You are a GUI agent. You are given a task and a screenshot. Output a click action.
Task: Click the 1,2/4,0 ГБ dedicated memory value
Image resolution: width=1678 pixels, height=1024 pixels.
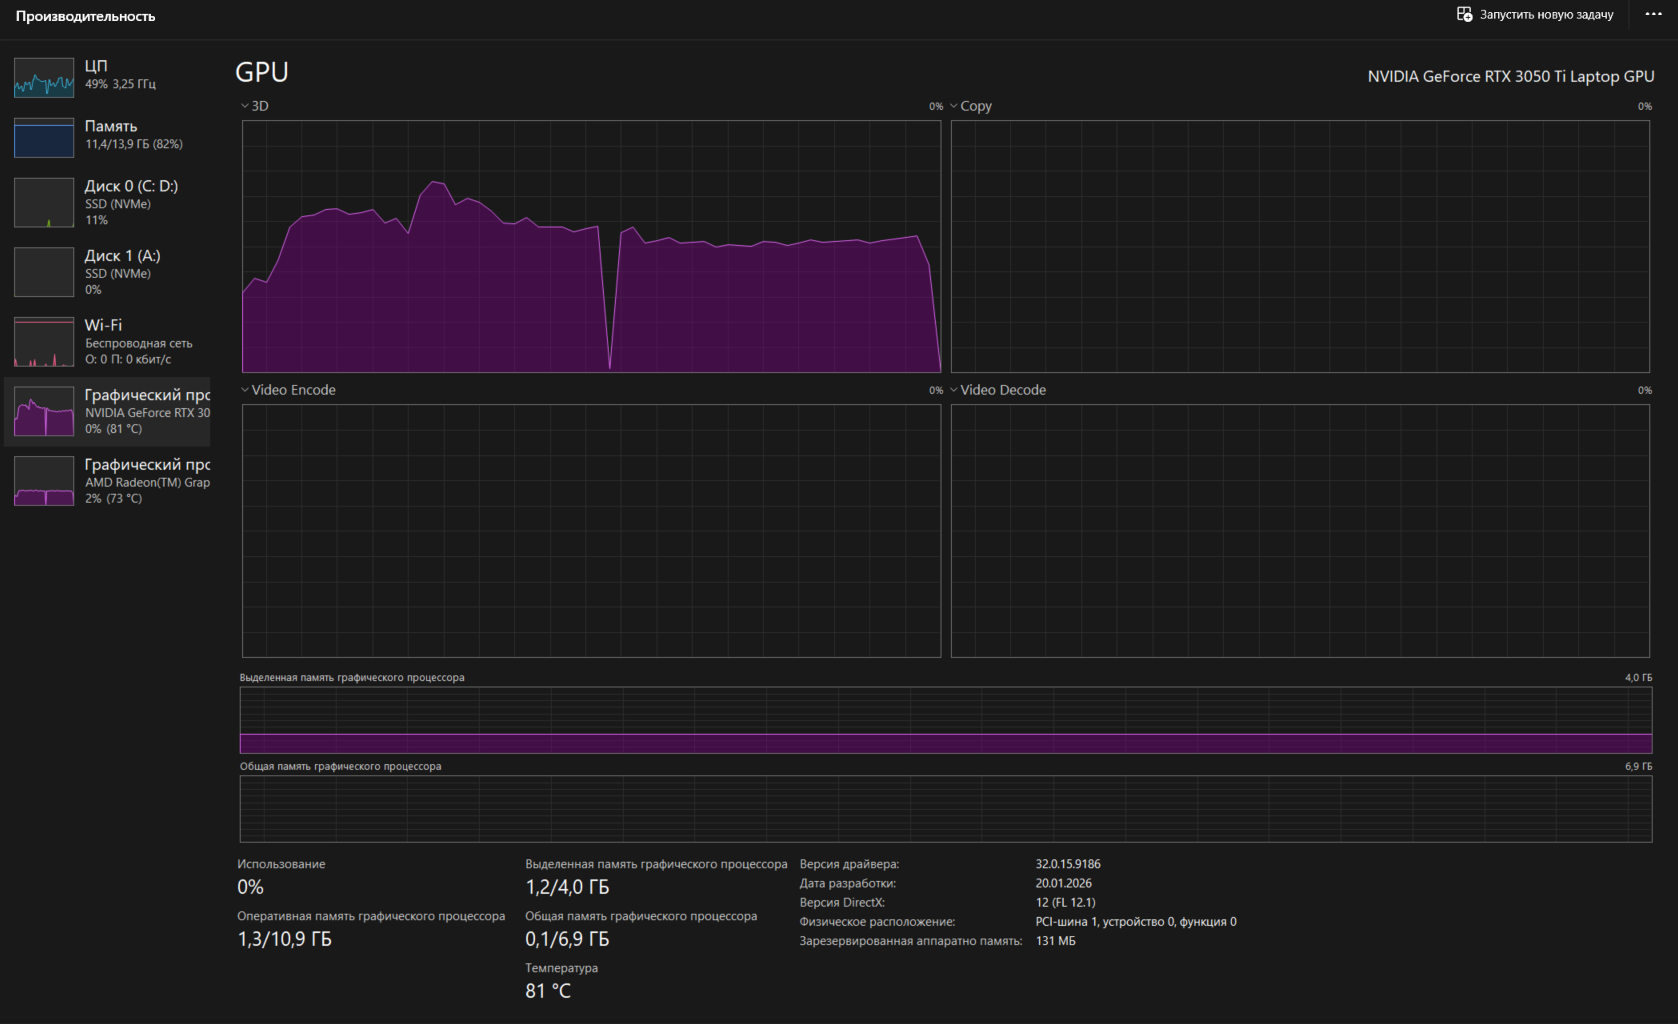click(567, 887)
